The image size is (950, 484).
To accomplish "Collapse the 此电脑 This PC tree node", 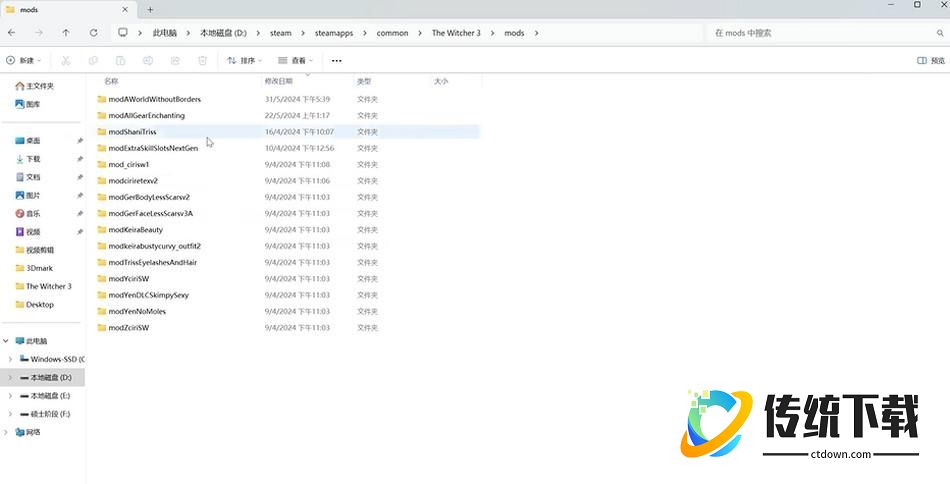I will click(x=6, y=341).
